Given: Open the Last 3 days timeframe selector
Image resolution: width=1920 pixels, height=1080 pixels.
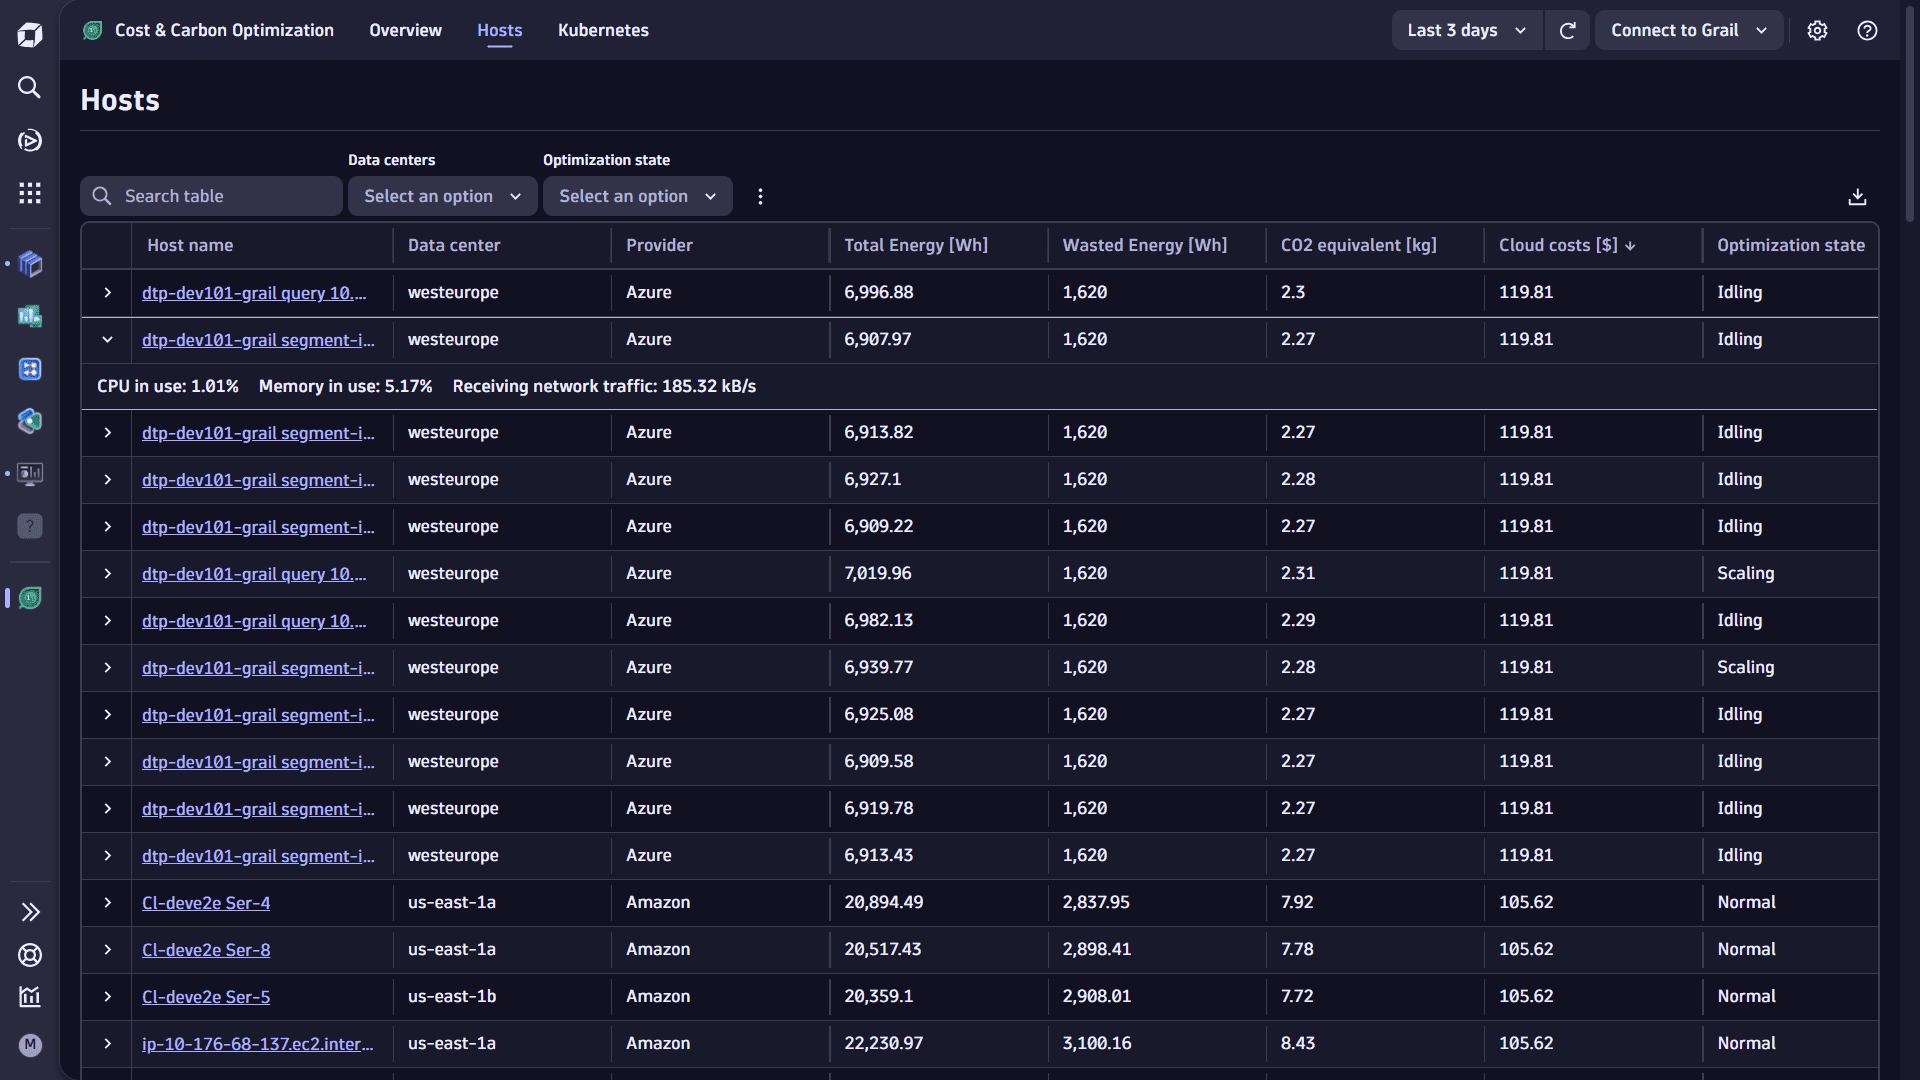Looking at the screenshot, I should pos(1466,30).
